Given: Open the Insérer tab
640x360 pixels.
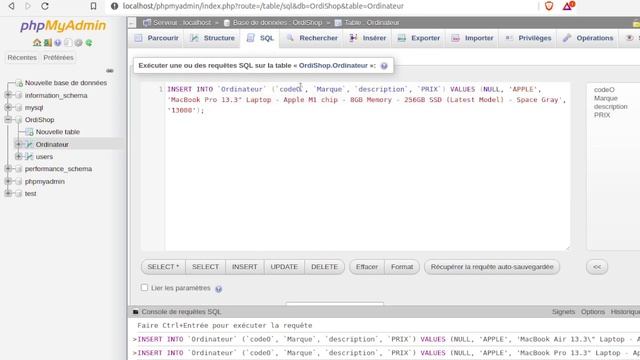Looking at the screenshot, I should (x=368, y=38).
